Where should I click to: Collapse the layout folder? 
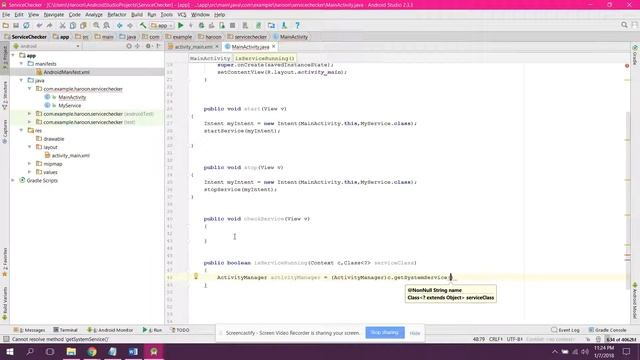tap(29, 147)
